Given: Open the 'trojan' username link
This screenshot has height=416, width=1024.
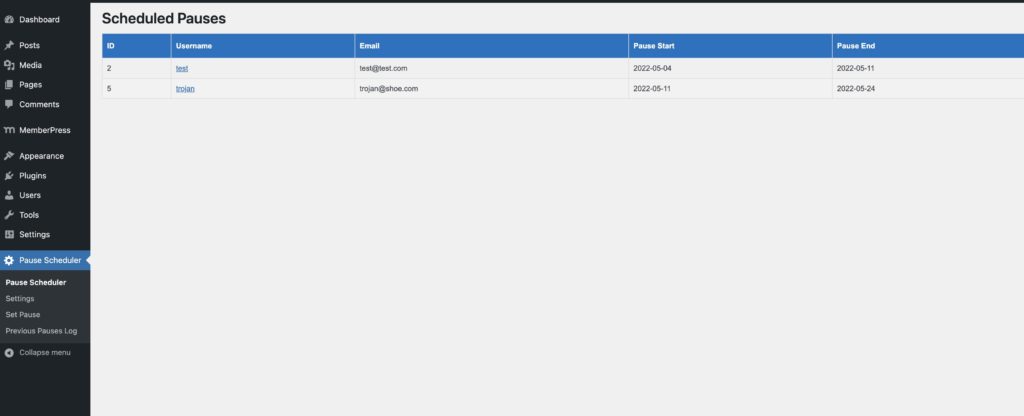Looking at the screenshot, I should pos(185,88).
